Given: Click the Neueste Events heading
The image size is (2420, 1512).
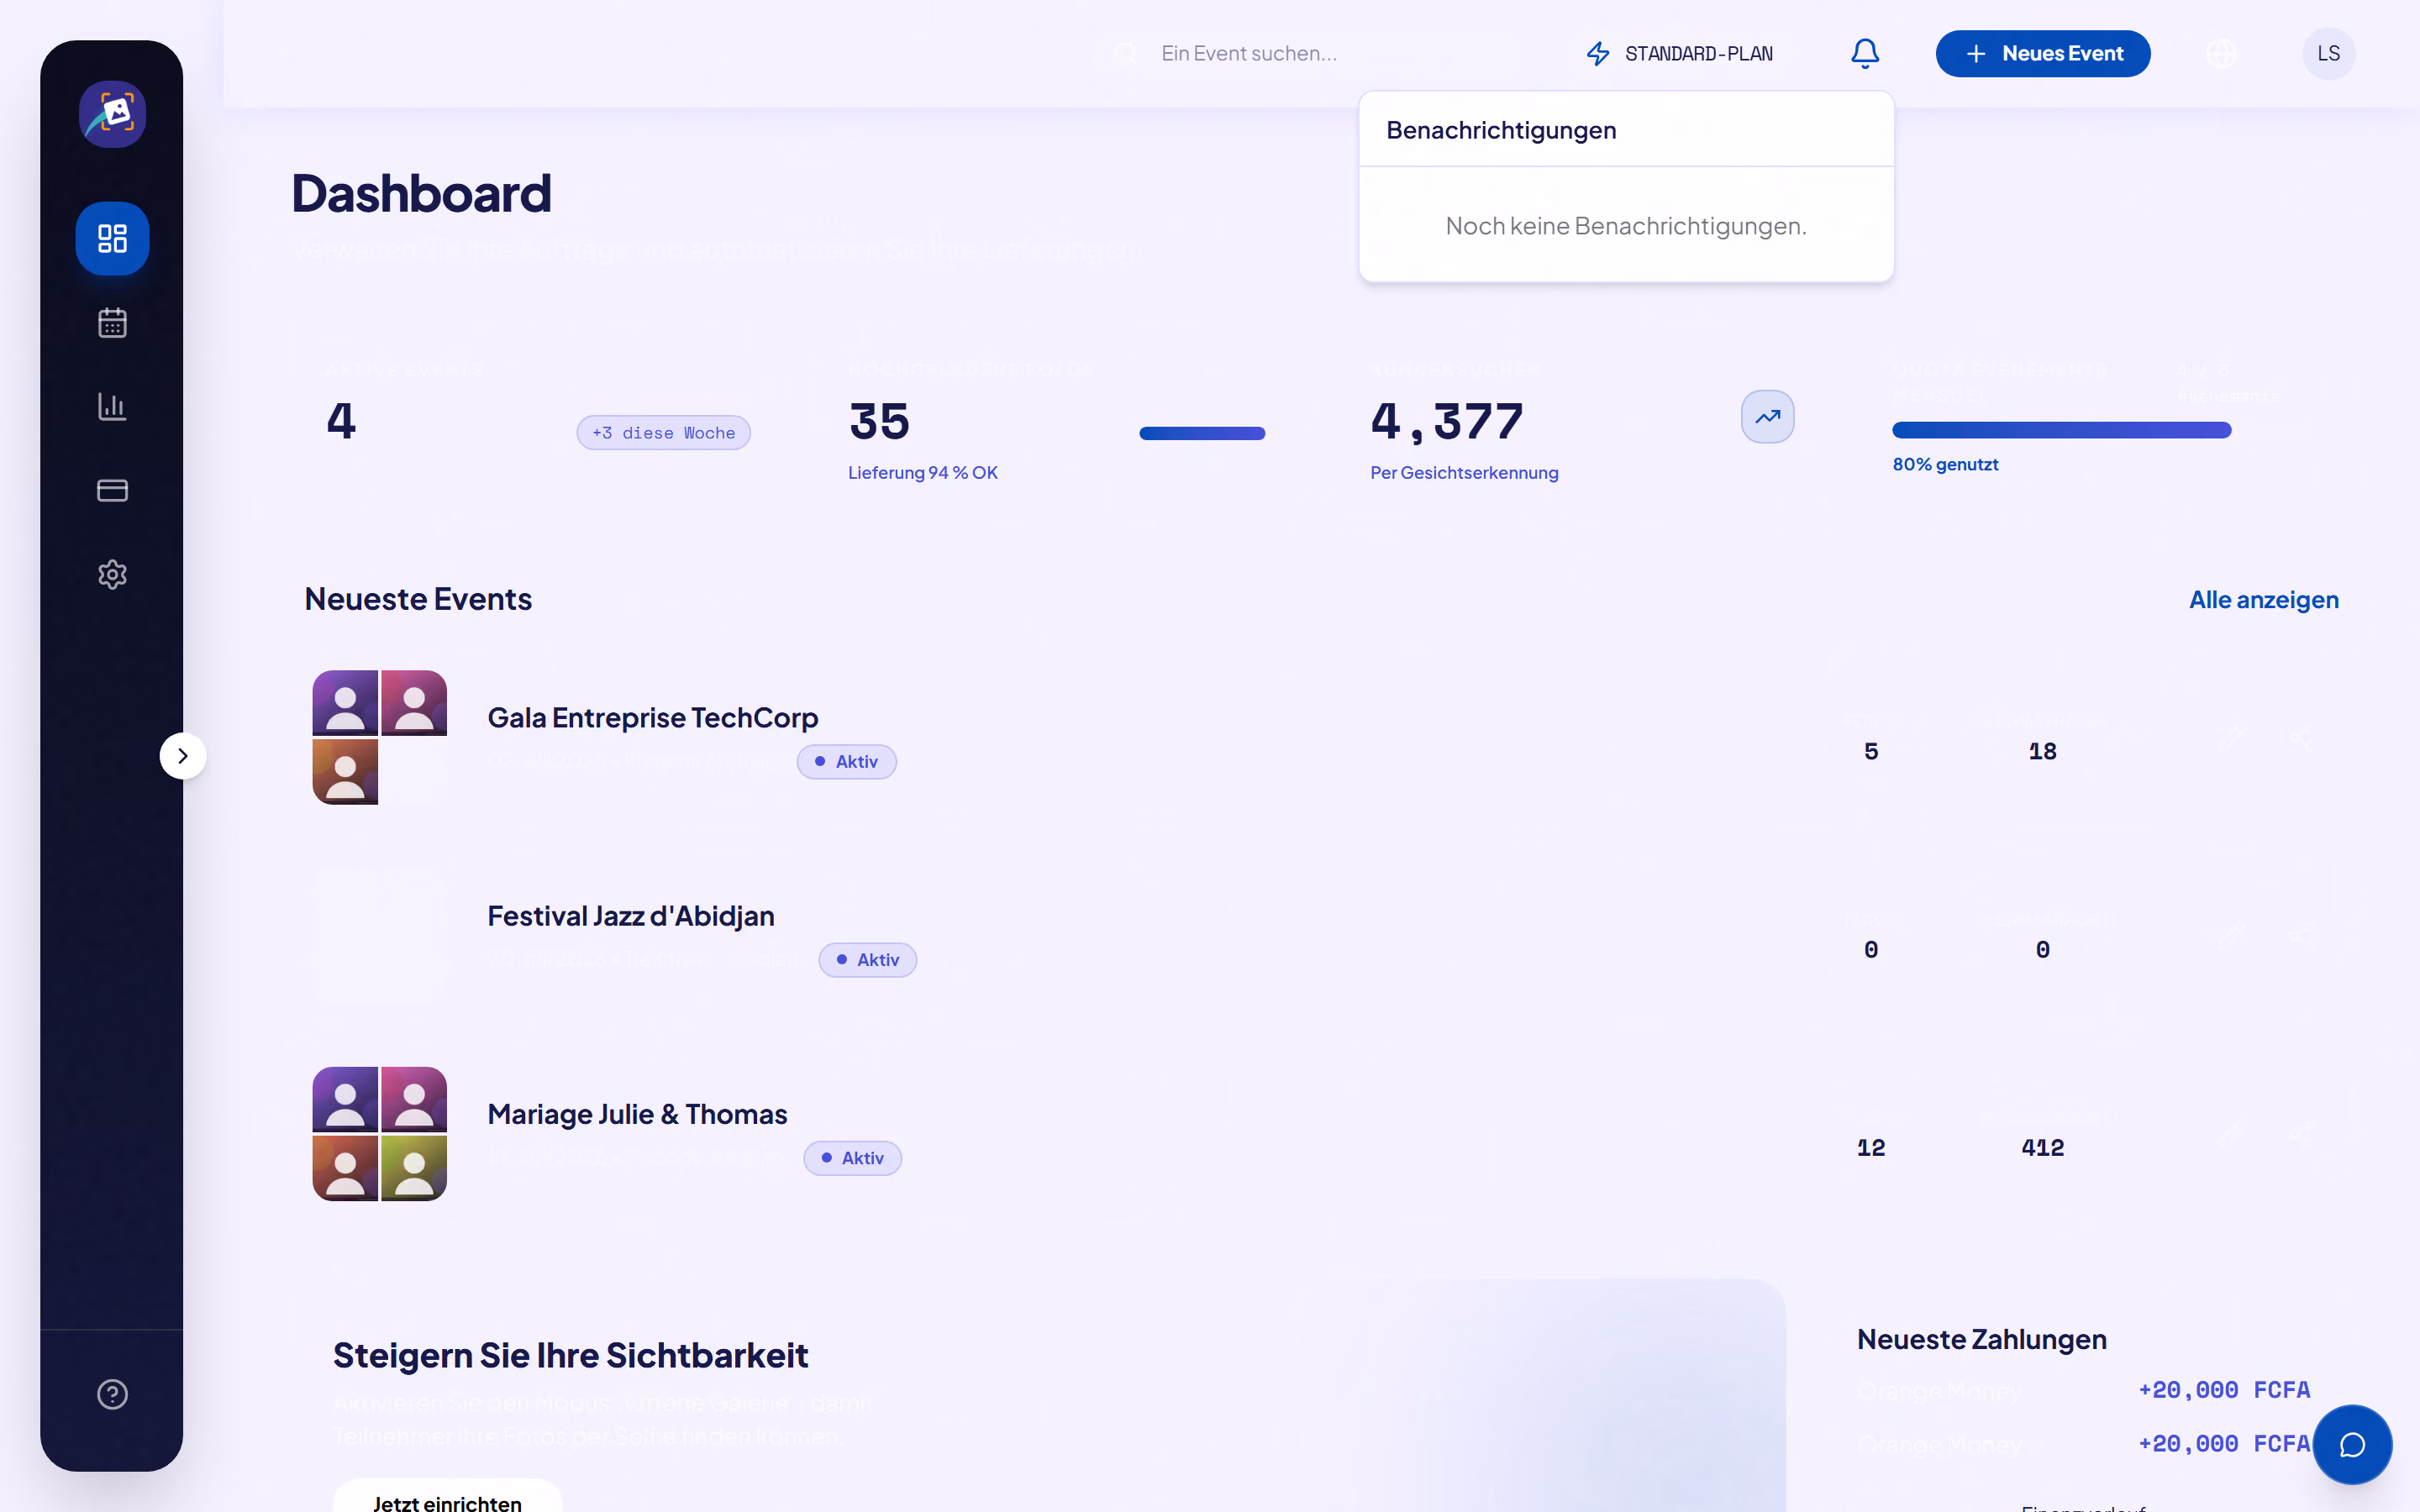Looking at the screenshot, I should (418, 599).
